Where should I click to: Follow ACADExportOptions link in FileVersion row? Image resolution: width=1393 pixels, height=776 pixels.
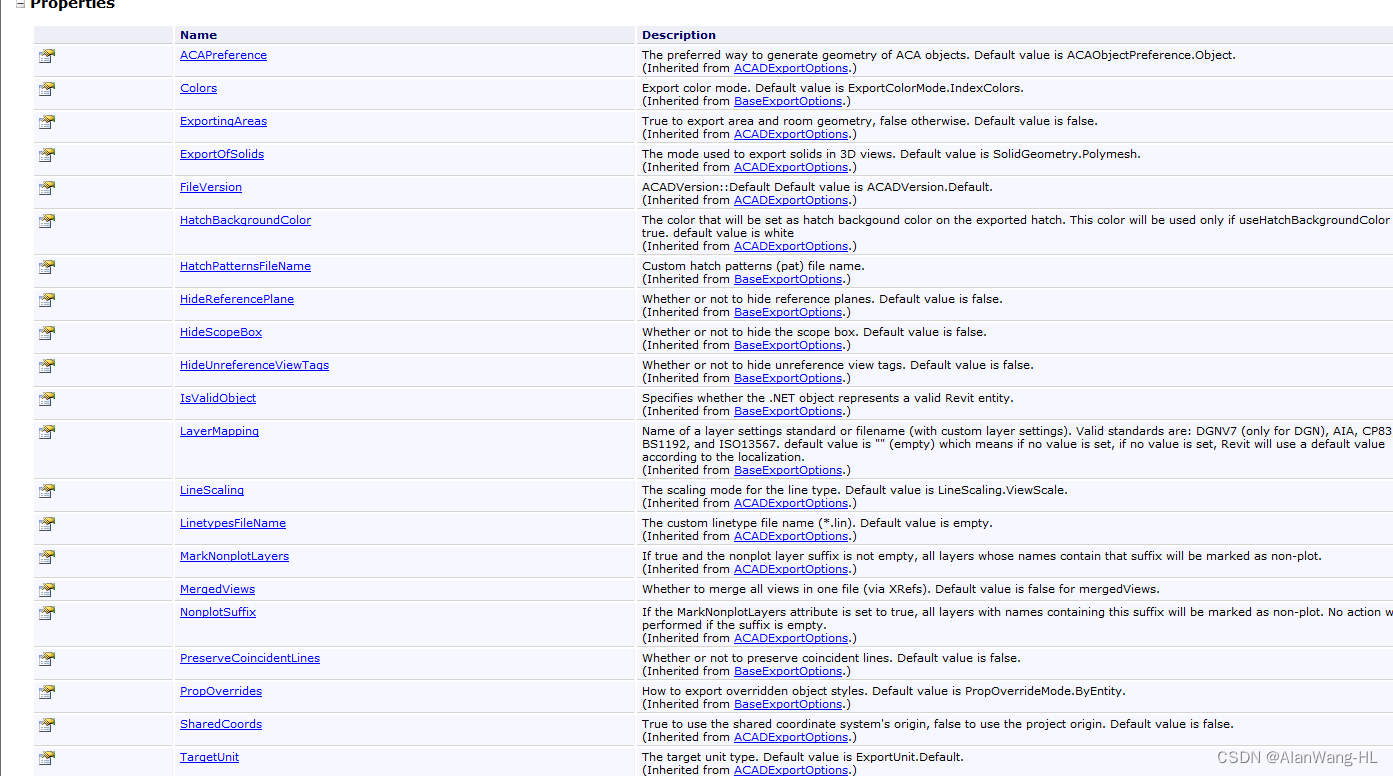click(791, 200)
